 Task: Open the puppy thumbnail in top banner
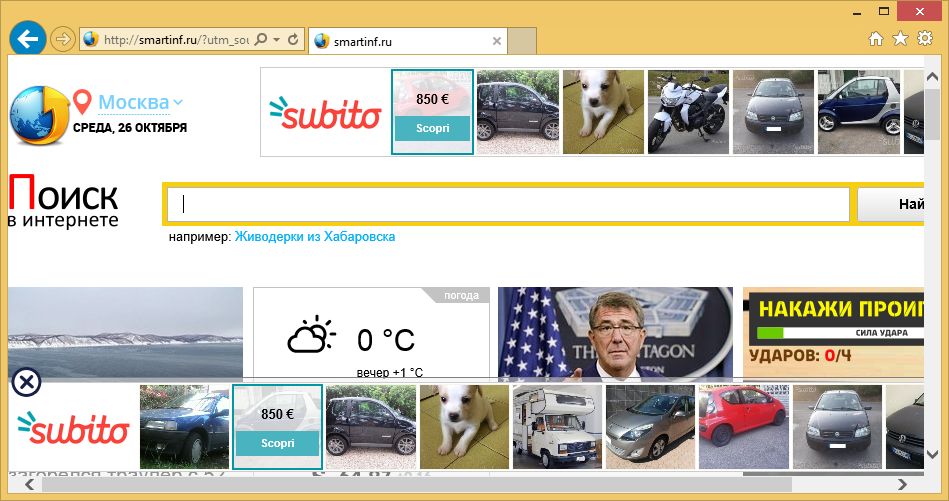click(603, 112)
